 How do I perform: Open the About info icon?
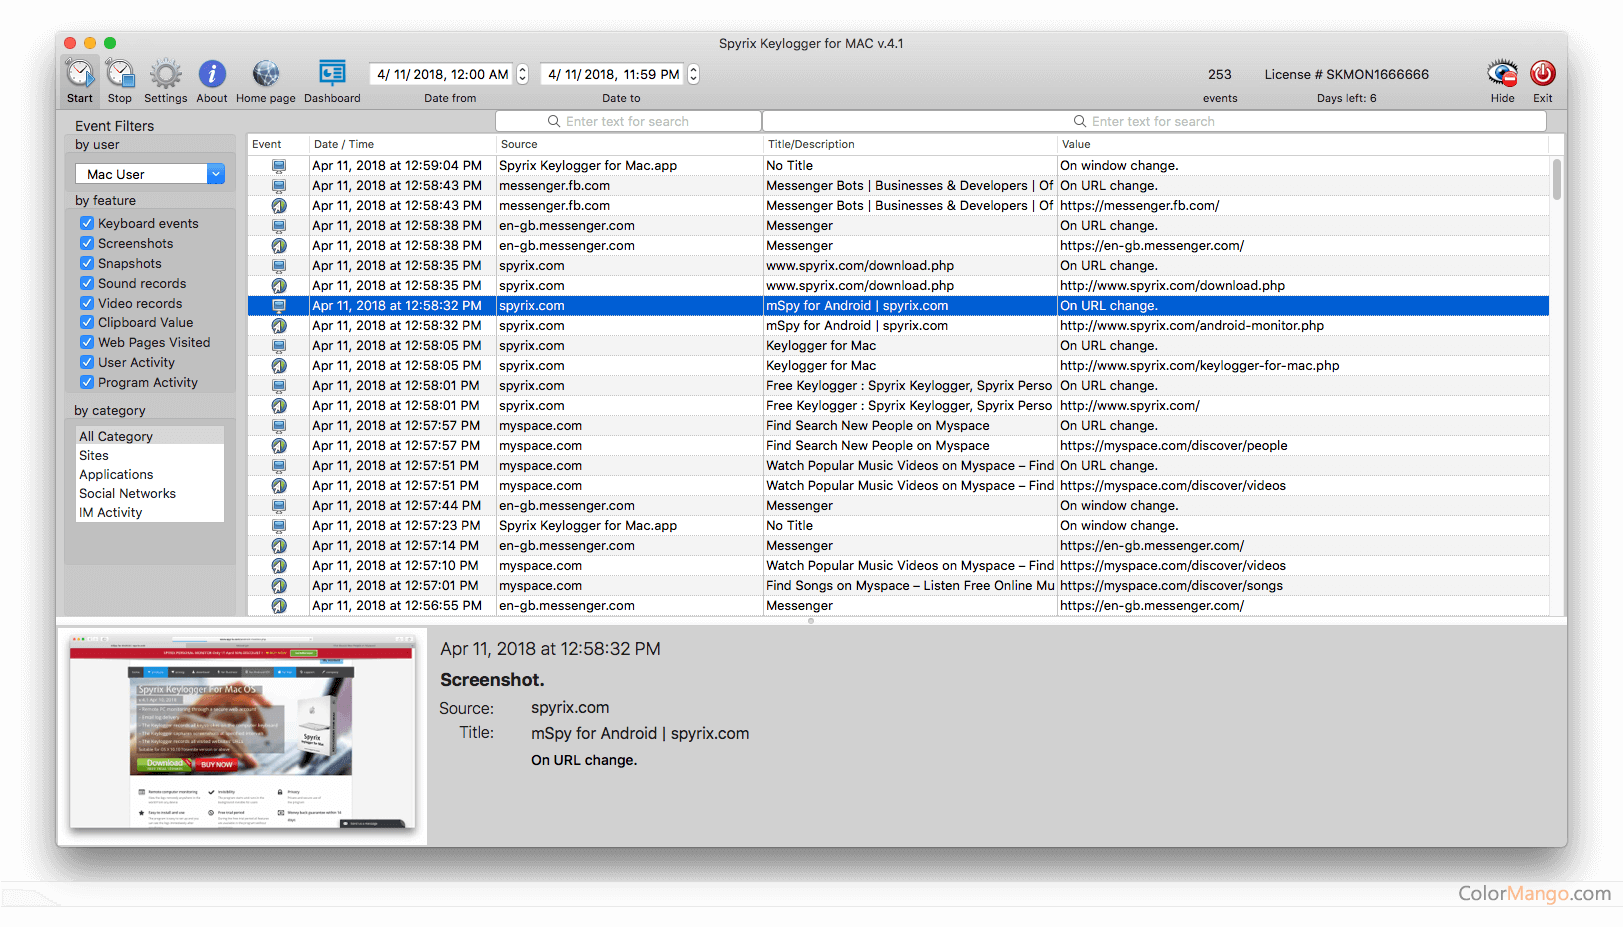(x=212, y=74)
